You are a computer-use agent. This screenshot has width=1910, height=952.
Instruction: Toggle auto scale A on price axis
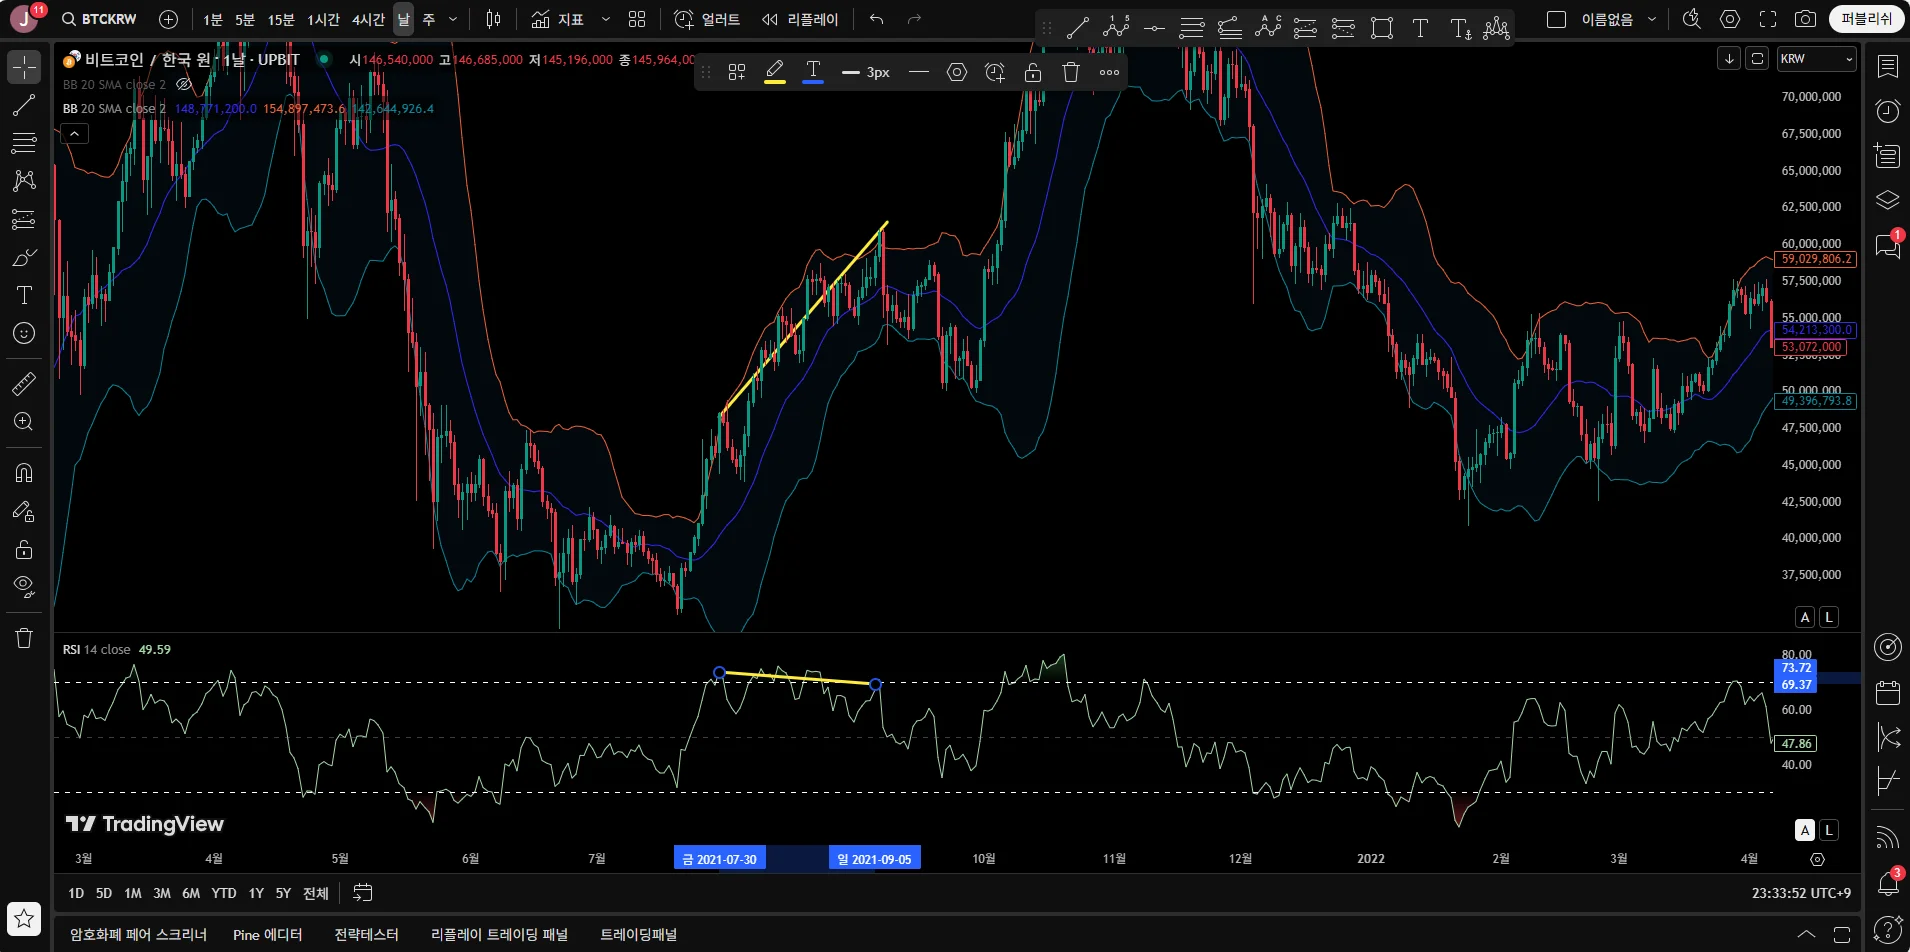[x=1805, y=617]
